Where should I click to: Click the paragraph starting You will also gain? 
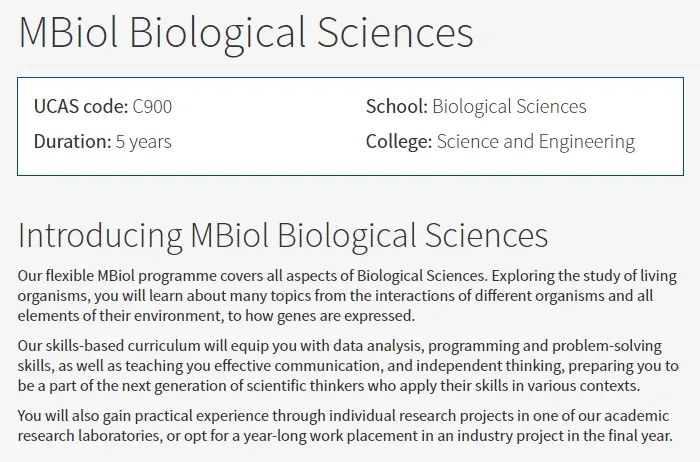345,426
